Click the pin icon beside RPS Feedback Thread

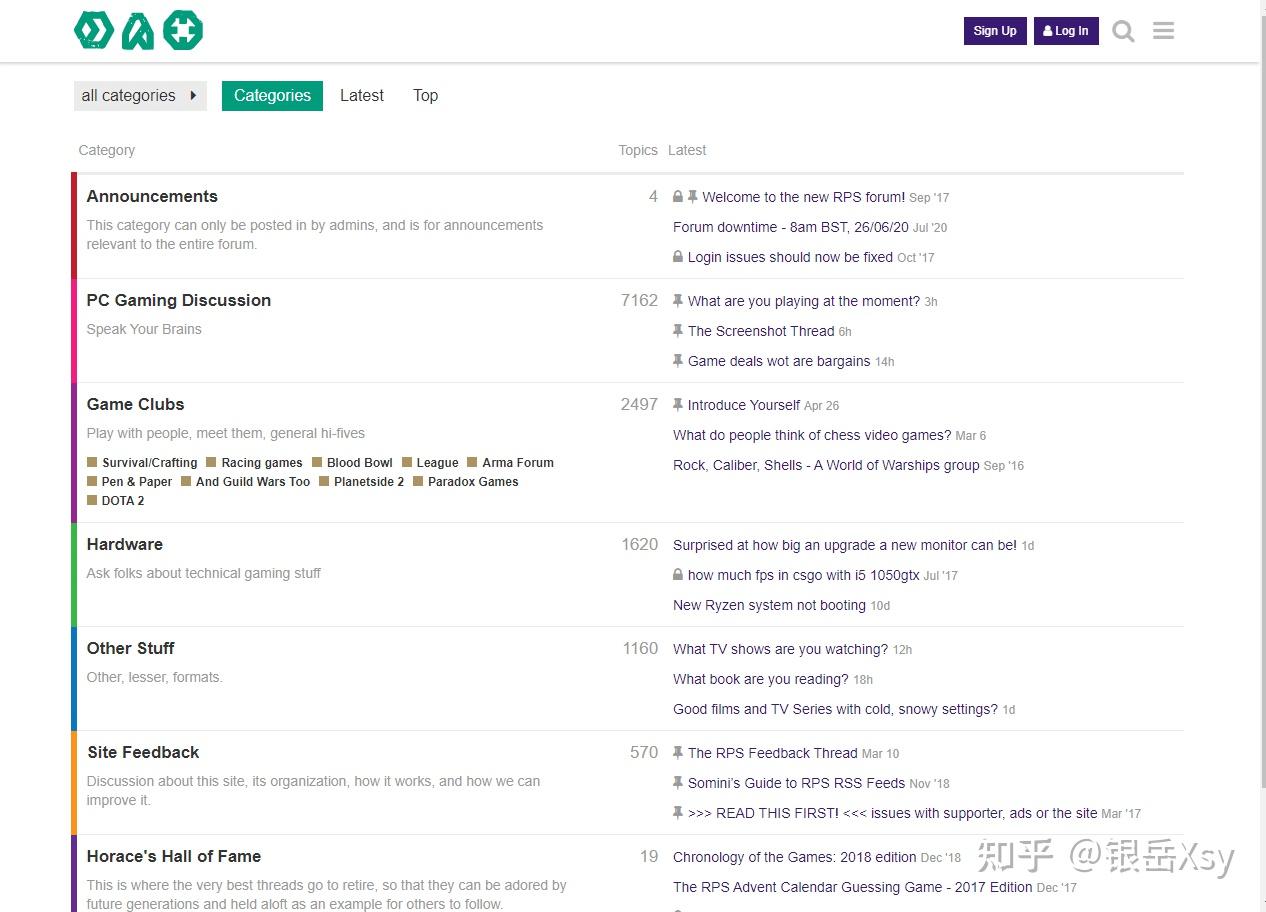[678, 753]
